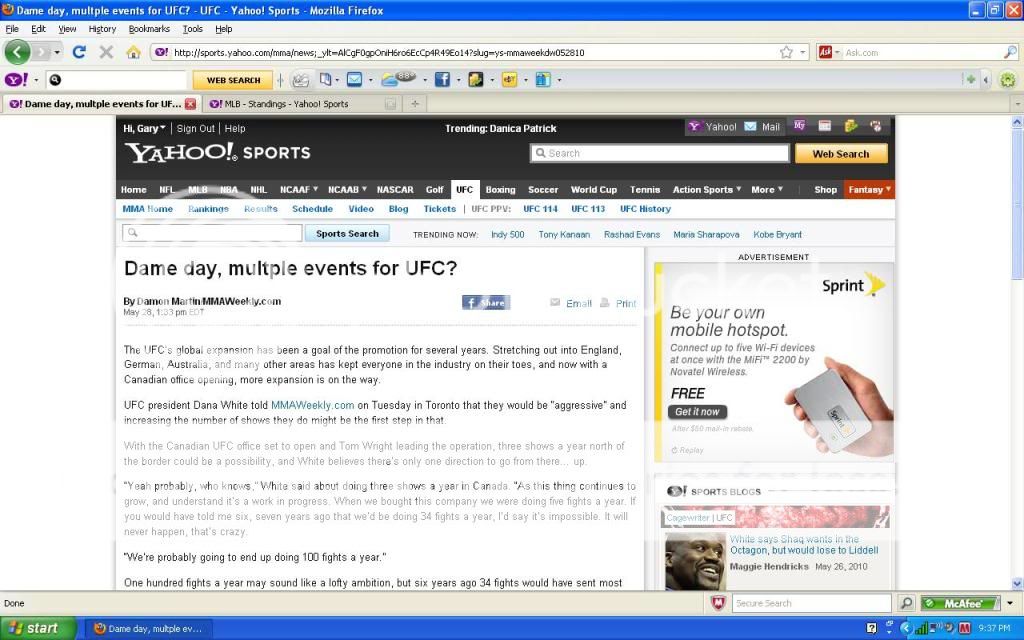This screenshot has height=640, width=1024.
Task: Click the page vertical scrollbar down arrow
Action: click(1017, 584)
